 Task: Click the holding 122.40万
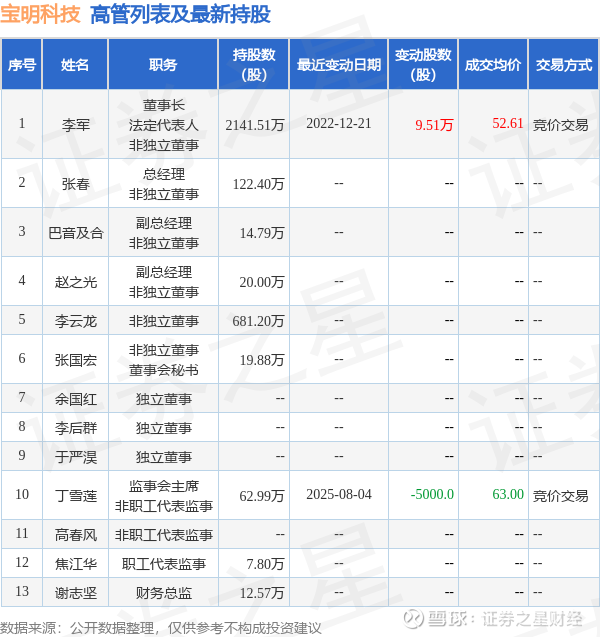coord(258,184)
